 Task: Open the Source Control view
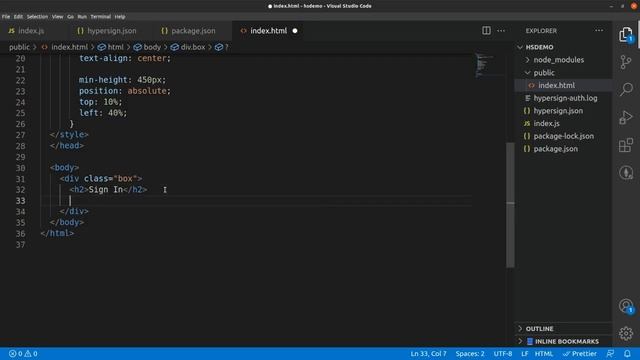point(626,62)
